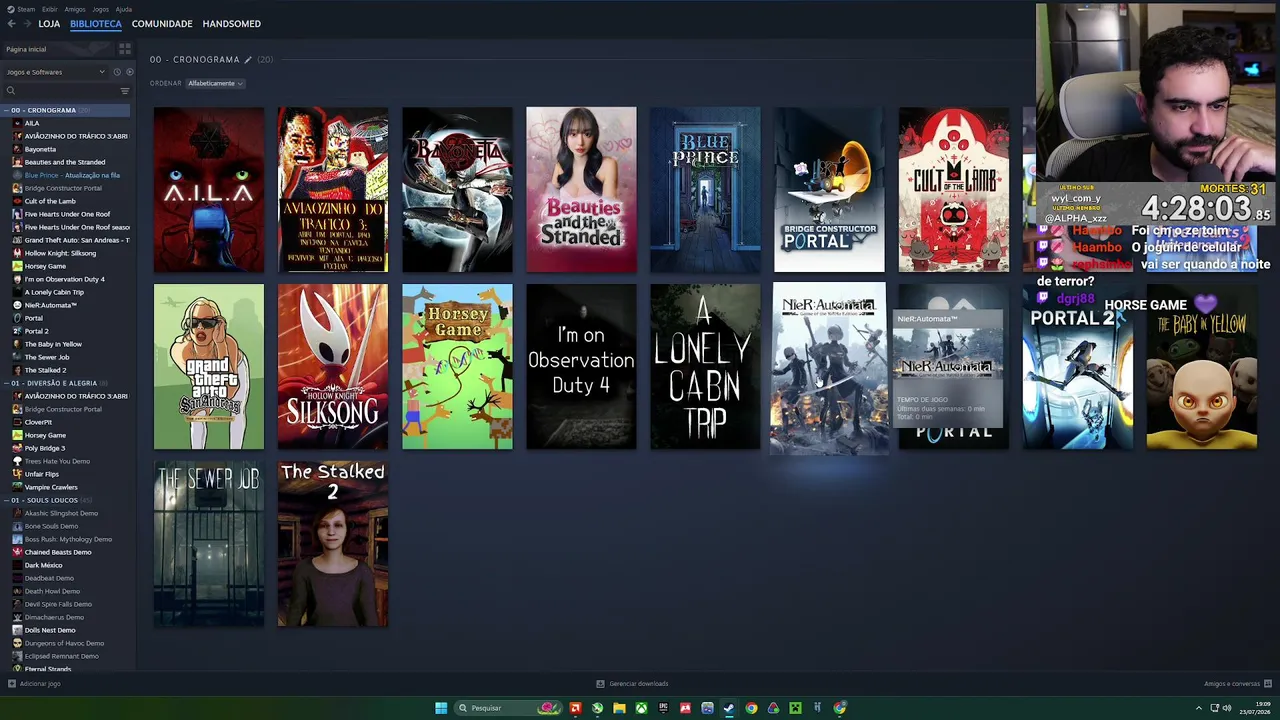Open The Sewer Job game cover
The height and width of the screenshot is (720, 1280).
(x=209, y=544)
